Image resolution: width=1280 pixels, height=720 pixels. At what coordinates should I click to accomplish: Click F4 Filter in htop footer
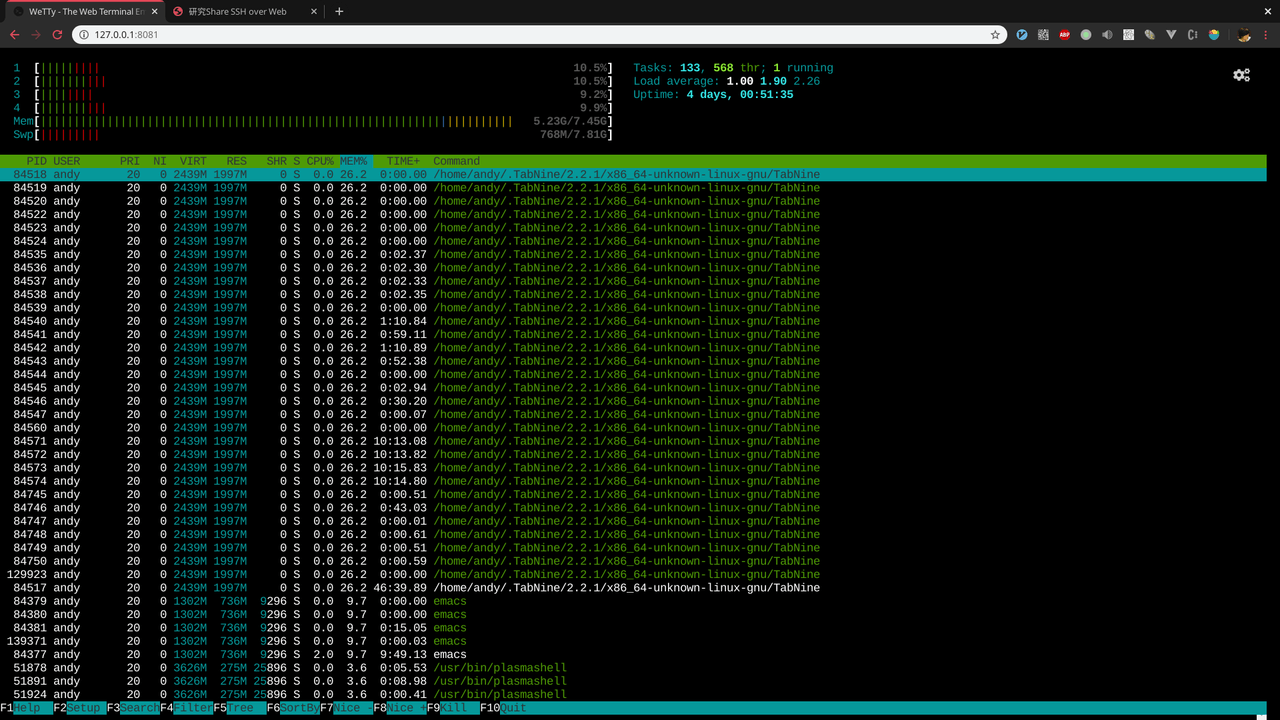(x=187, y=708)
